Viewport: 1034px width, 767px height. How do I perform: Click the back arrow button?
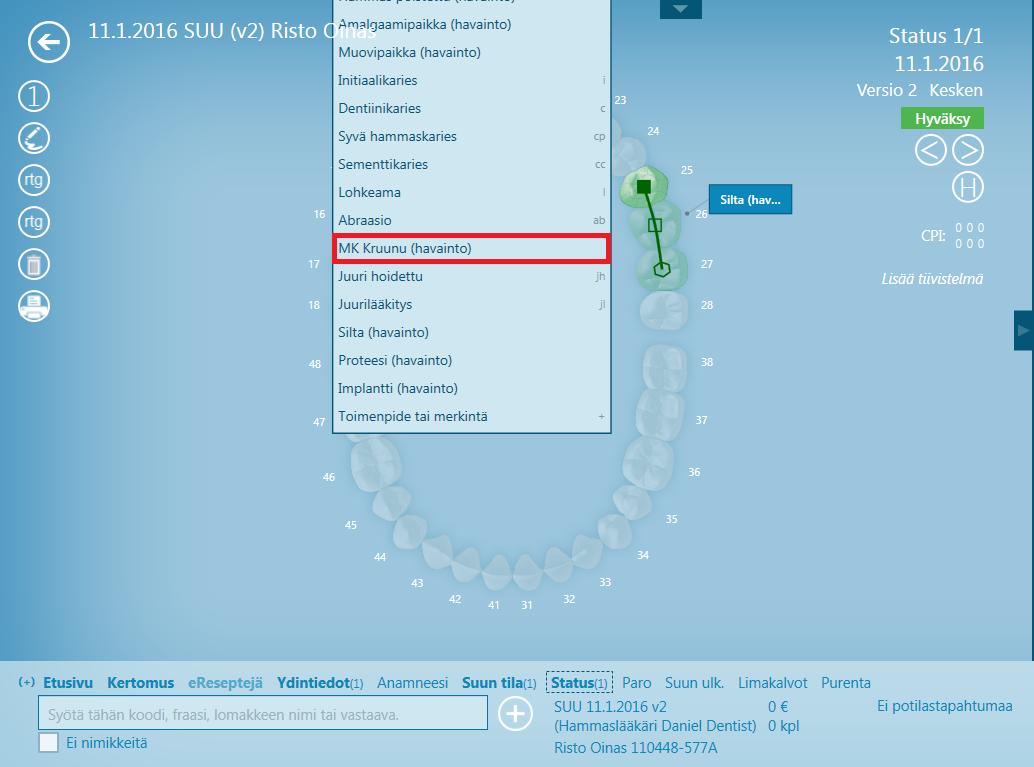(x=49, y=42)
